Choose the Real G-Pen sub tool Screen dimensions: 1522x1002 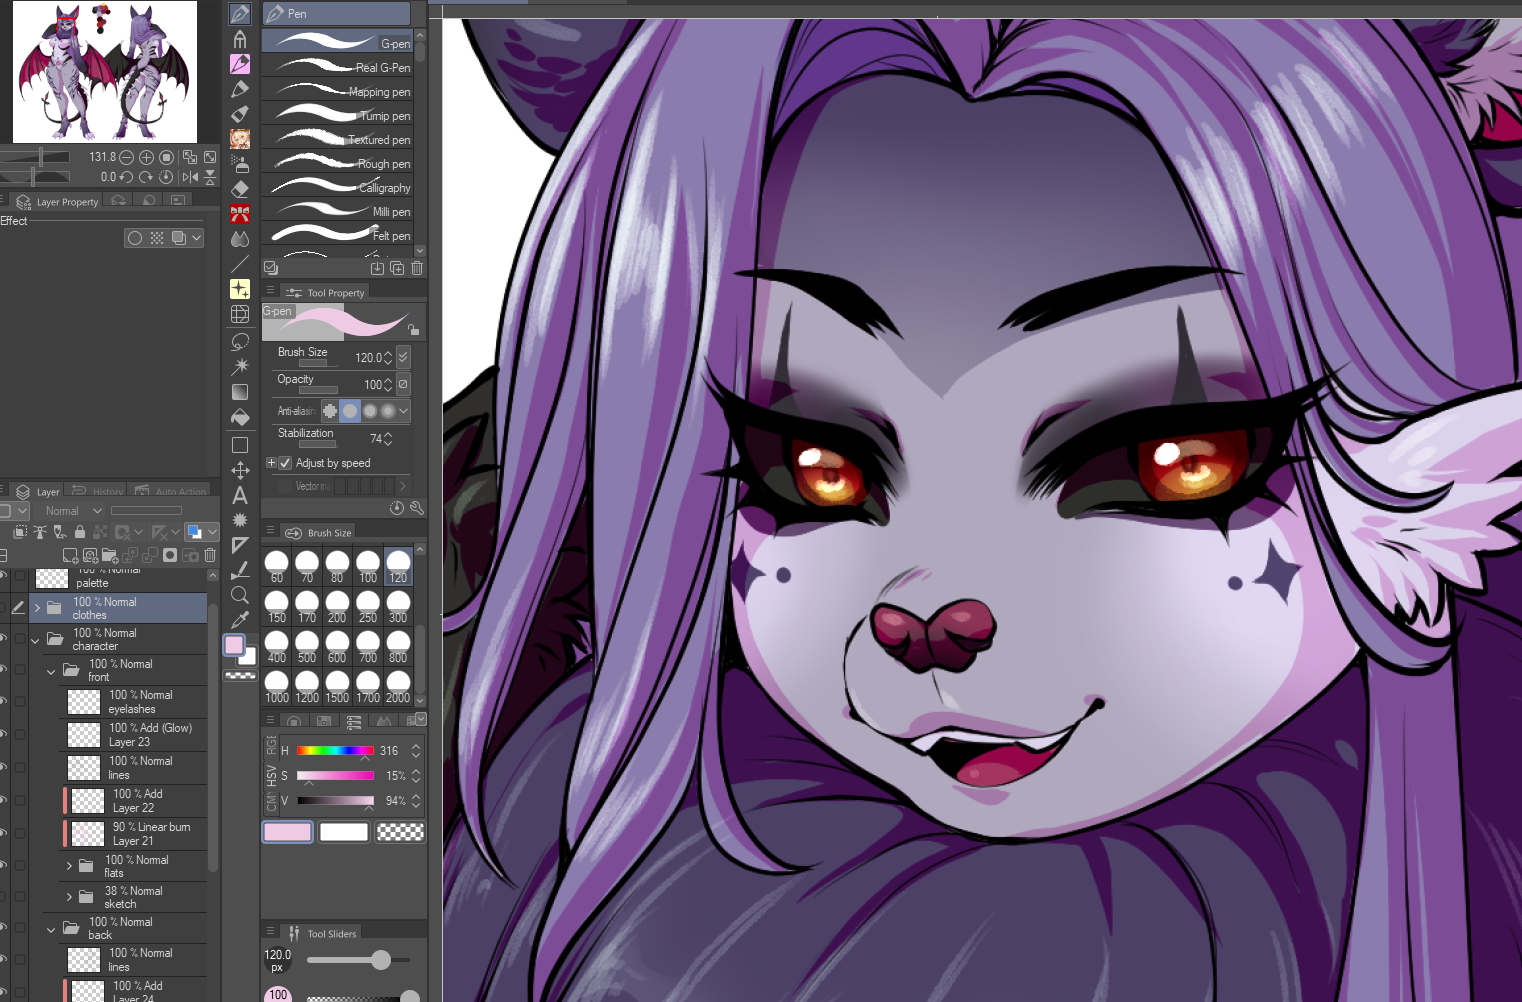click(340, 67)
